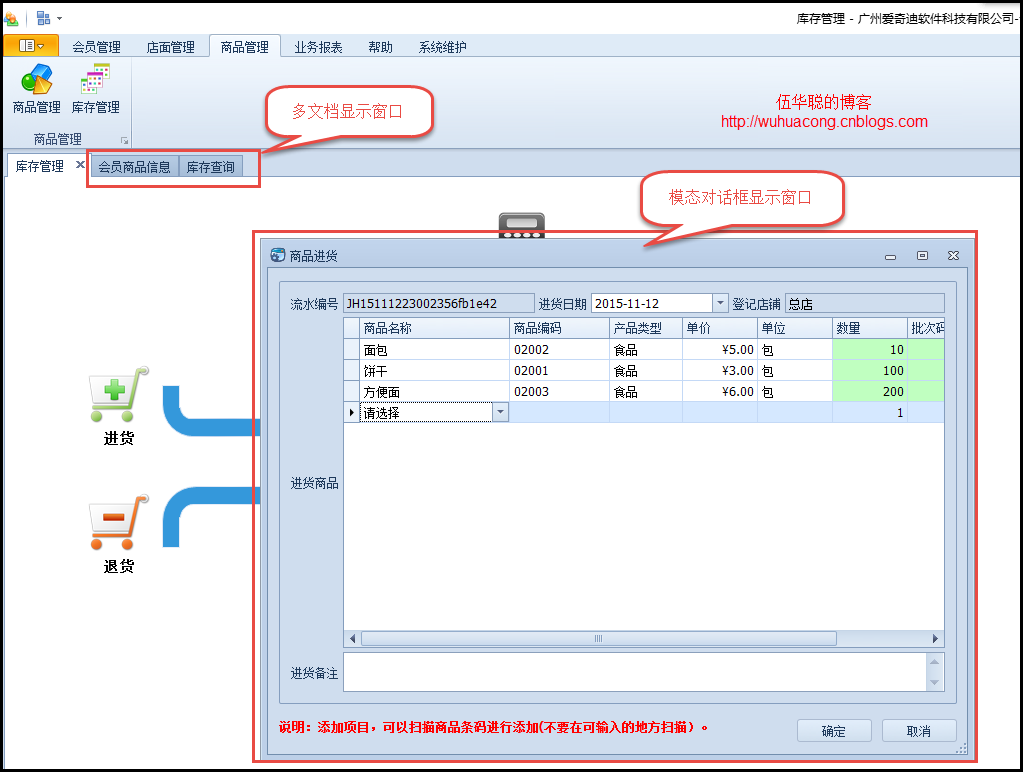1023x772 pixels.
Task: Click the 库存管理 ribbon icon
Action: point(95,89)
